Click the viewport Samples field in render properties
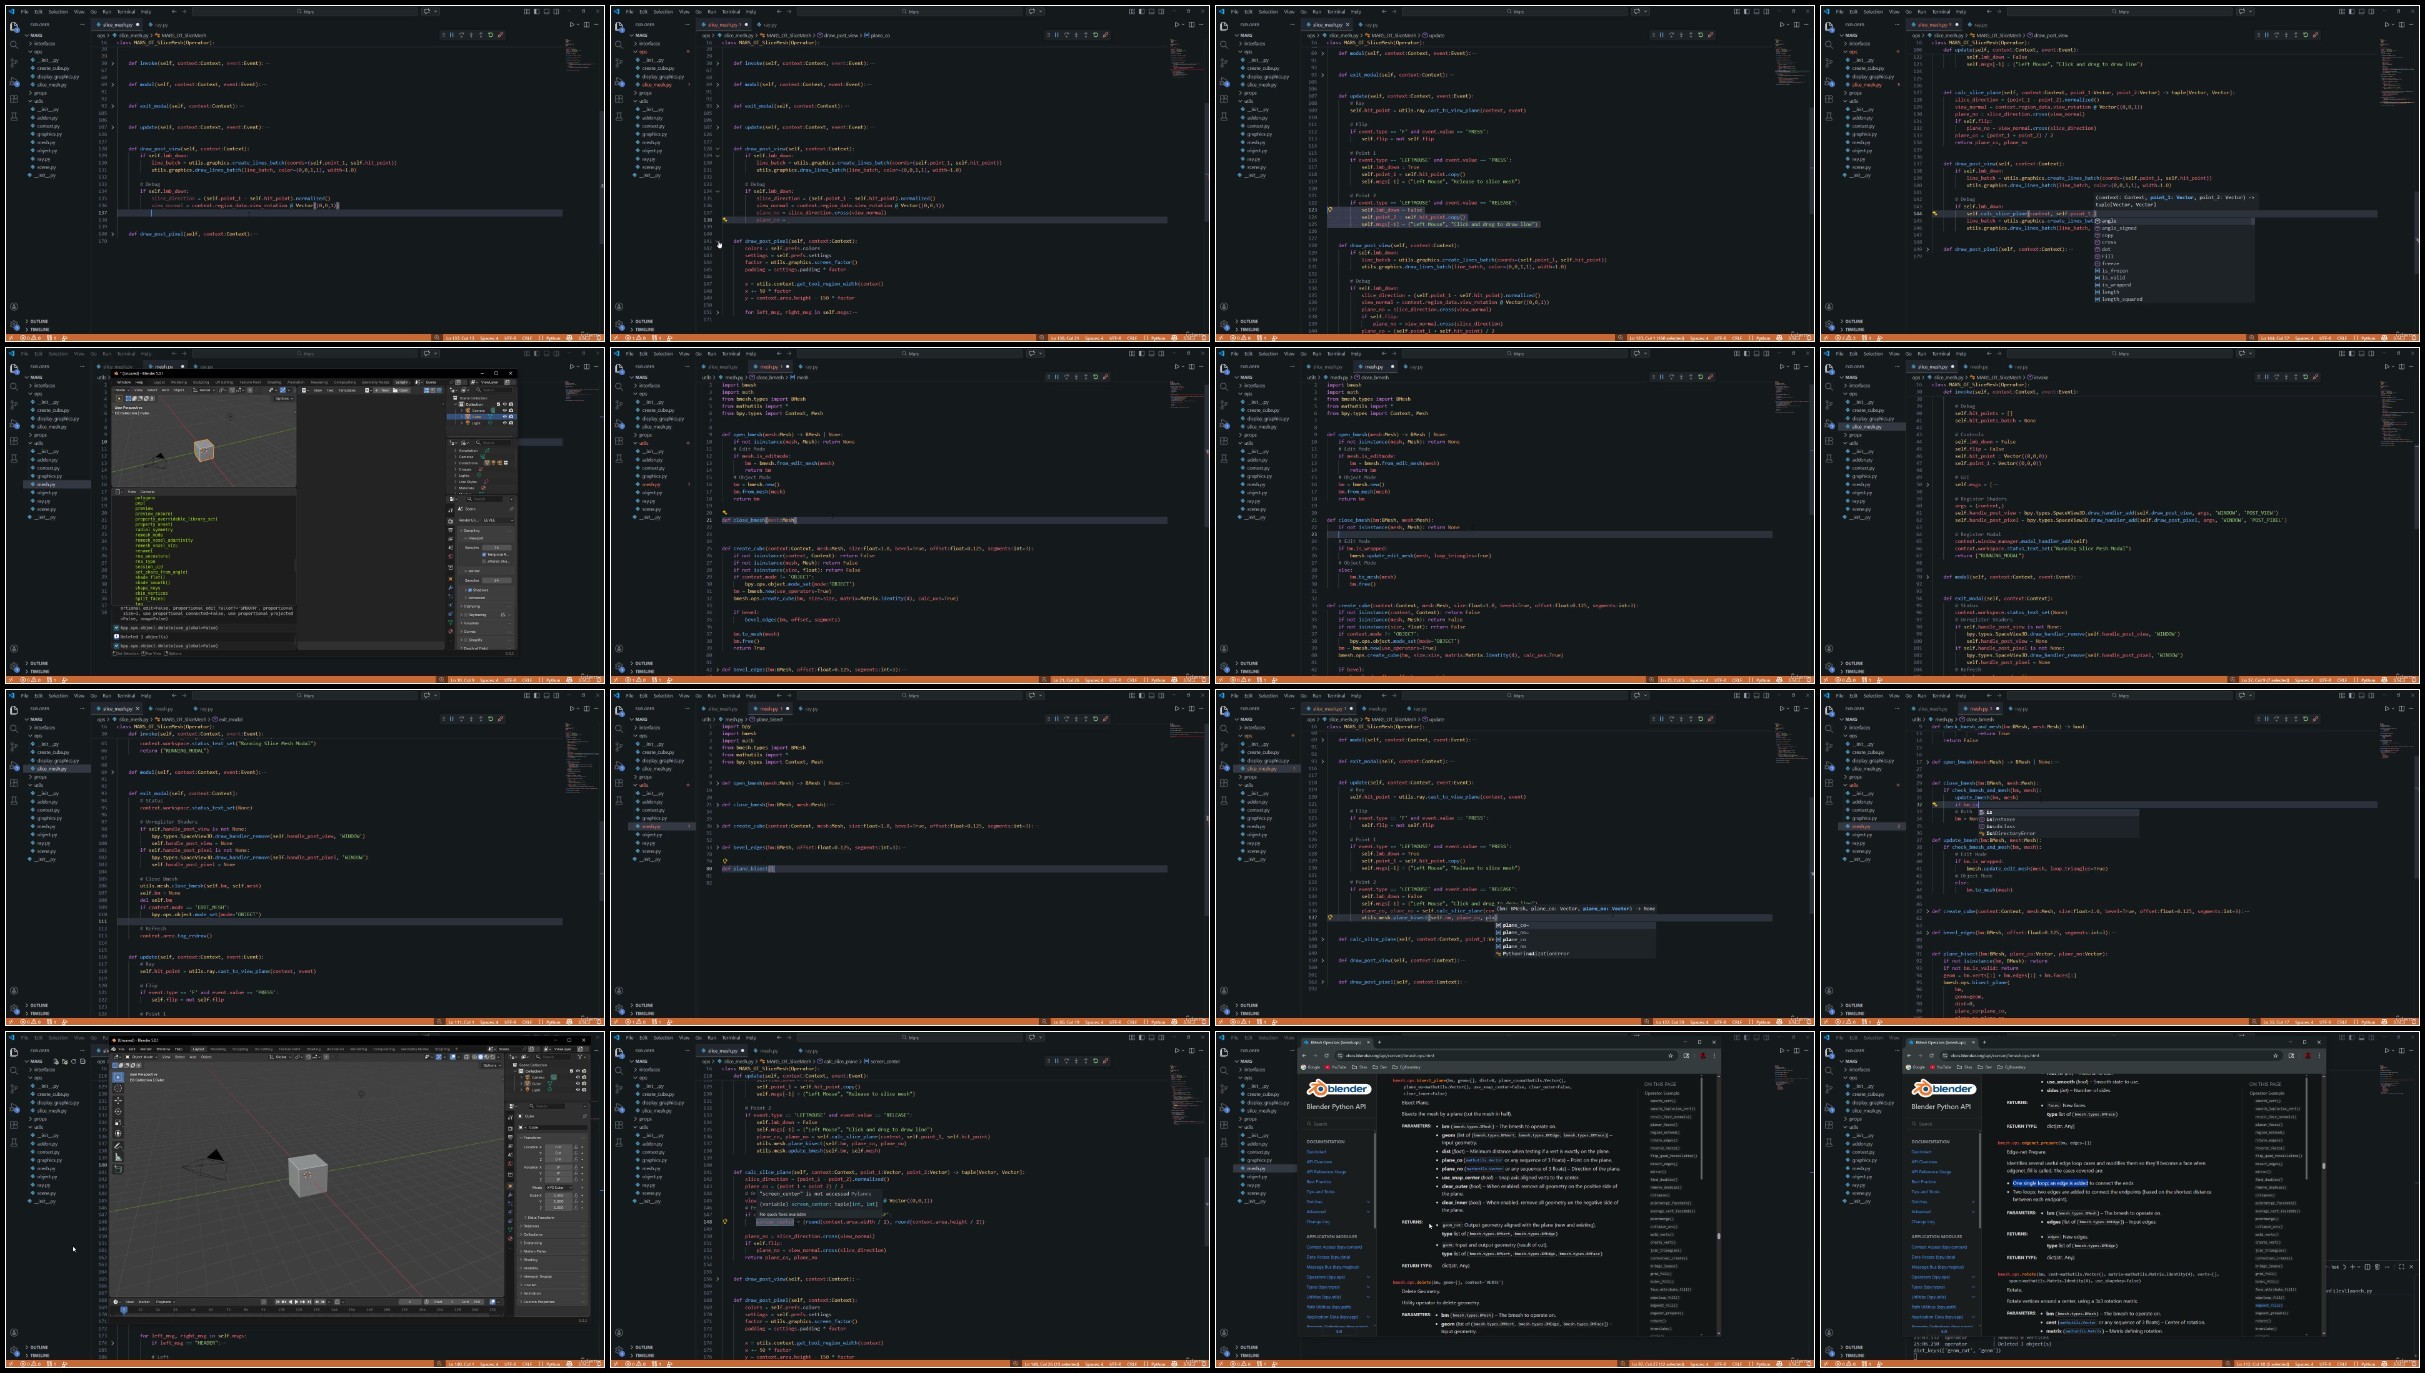 497,547
